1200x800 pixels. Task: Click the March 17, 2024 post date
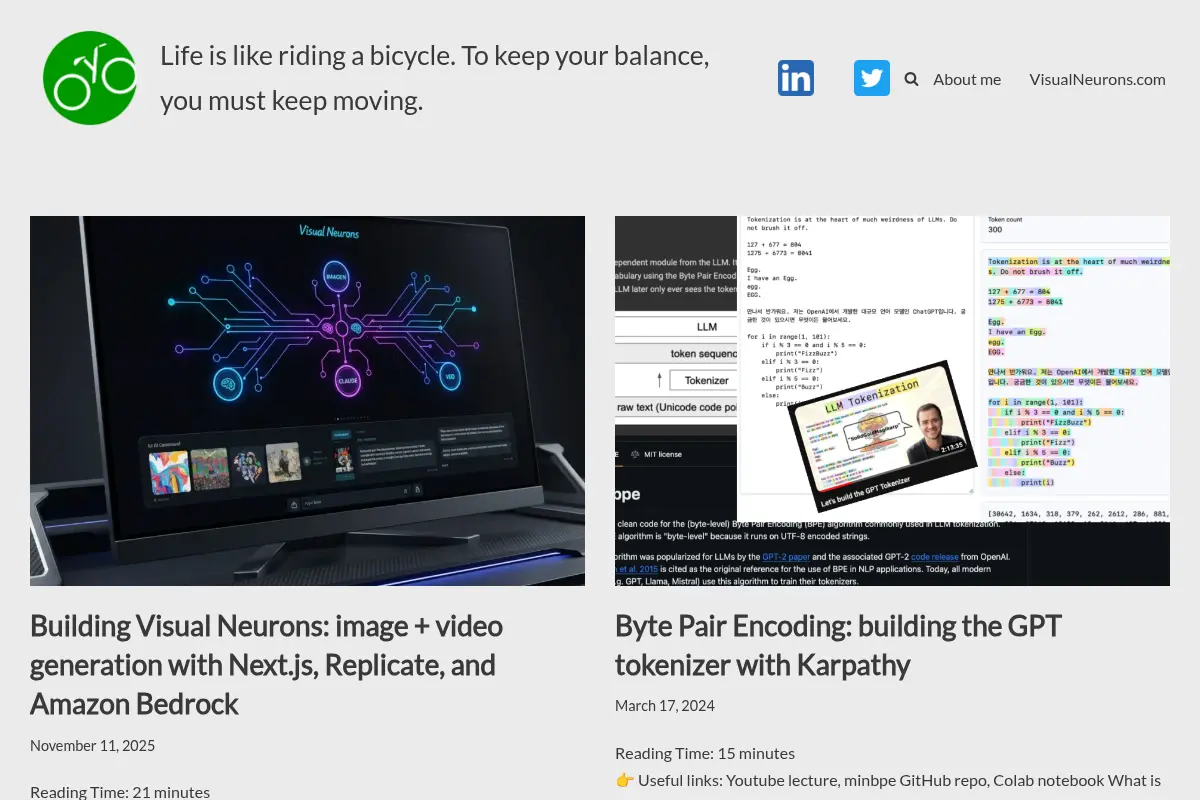click(665, 705)
